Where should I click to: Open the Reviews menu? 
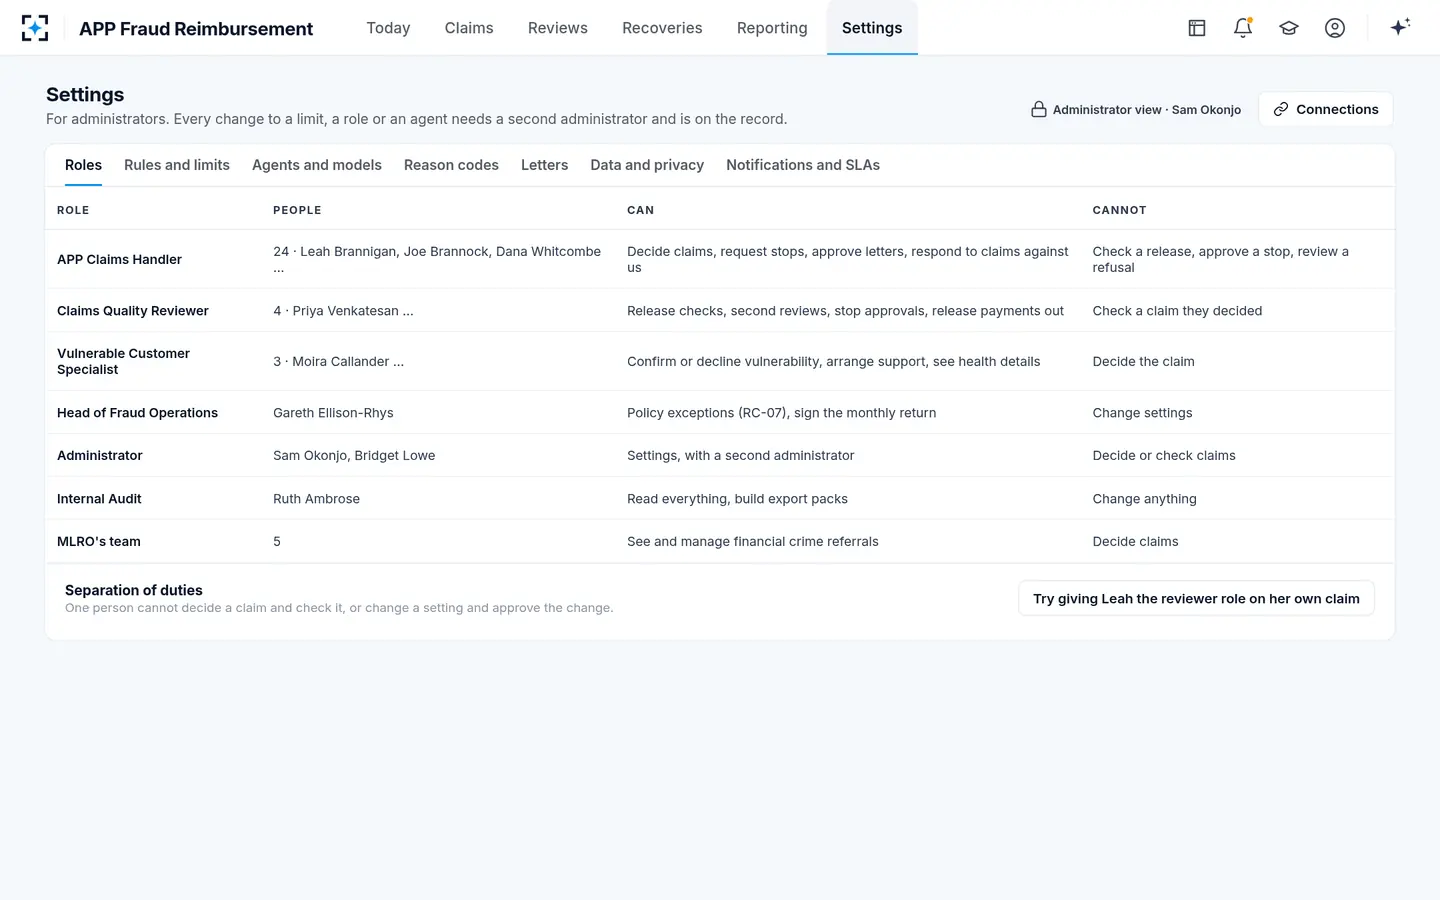tap(558, 28)
